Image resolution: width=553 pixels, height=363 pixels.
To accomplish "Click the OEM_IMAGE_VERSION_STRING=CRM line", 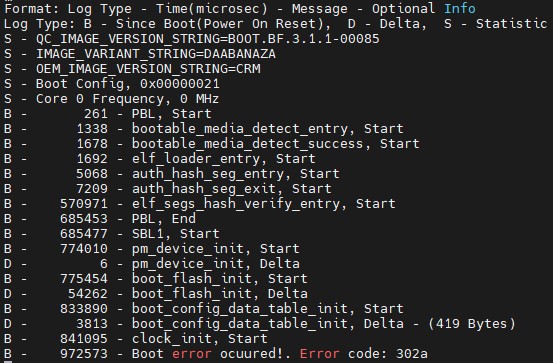I will [x=132, y=69].
